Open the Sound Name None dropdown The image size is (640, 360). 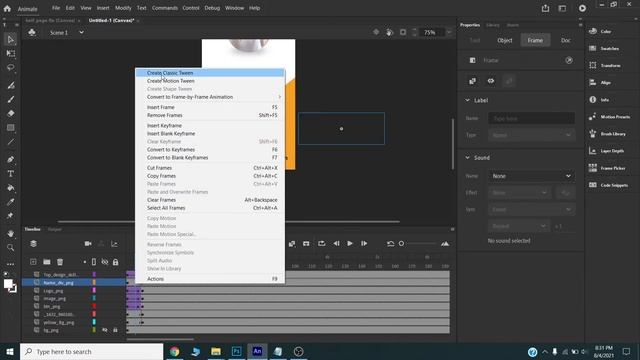click(531, 176)
